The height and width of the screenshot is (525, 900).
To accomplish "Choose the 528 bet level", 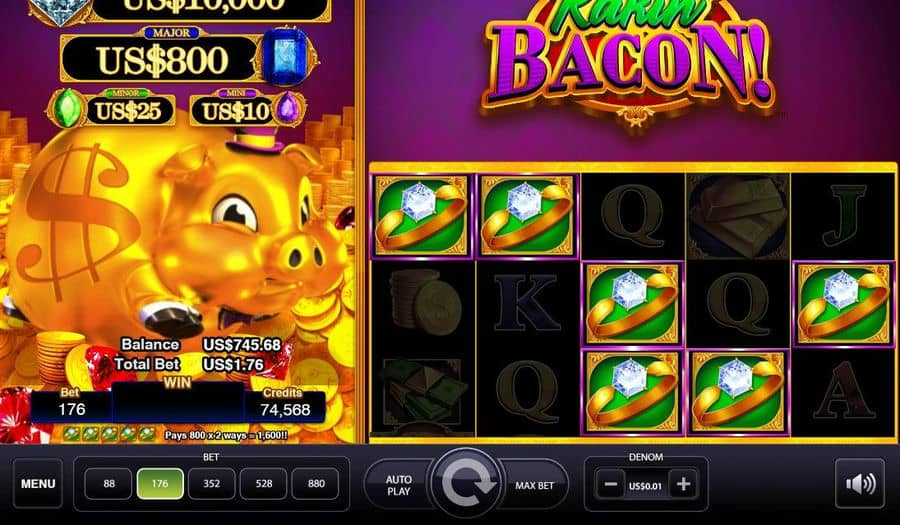I will pyautogui.click(x=263, y=484).
